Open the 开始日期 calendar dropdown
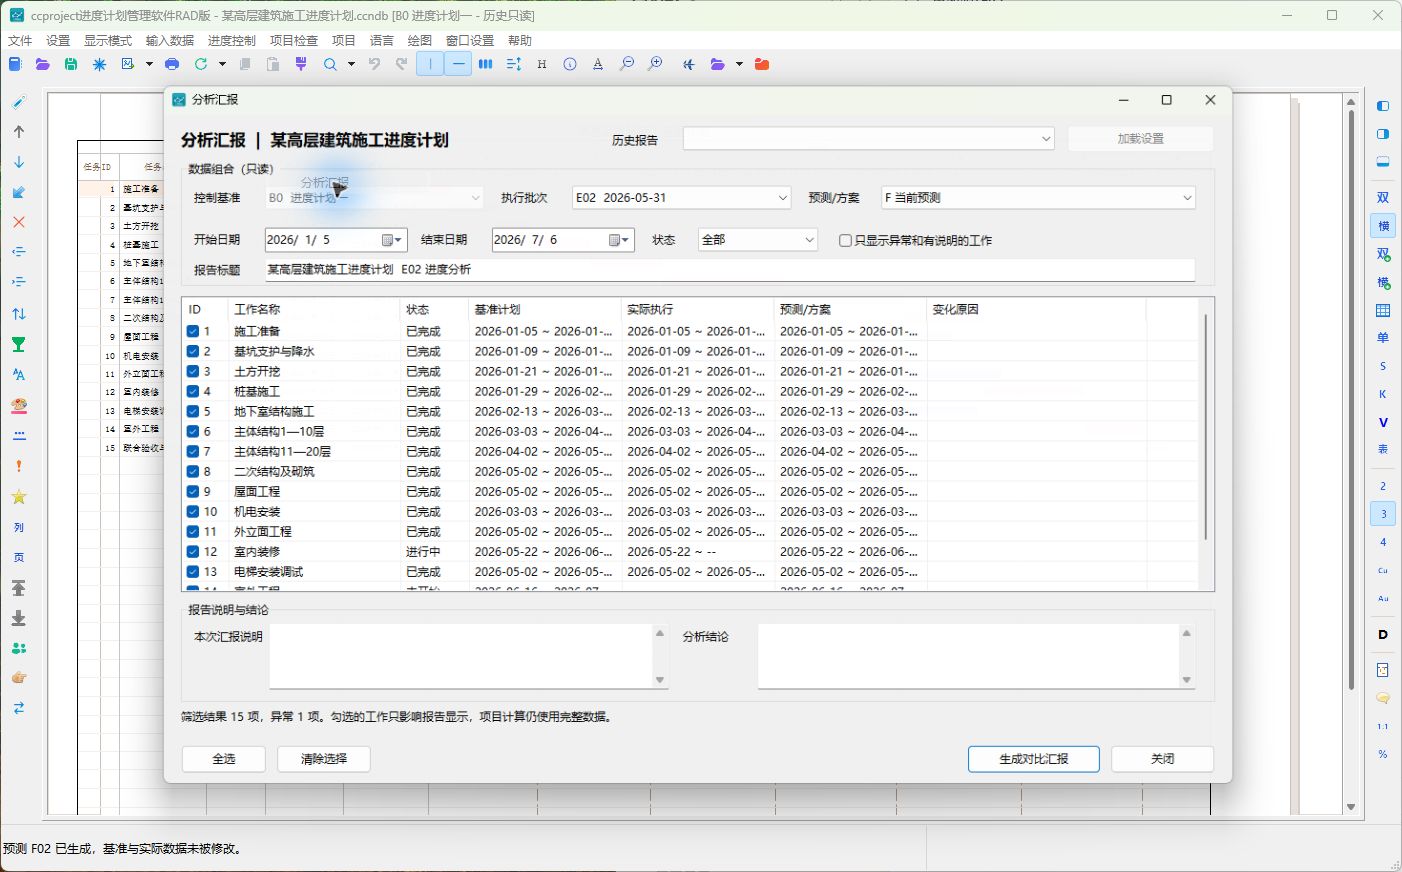 [x=393, y=240]
